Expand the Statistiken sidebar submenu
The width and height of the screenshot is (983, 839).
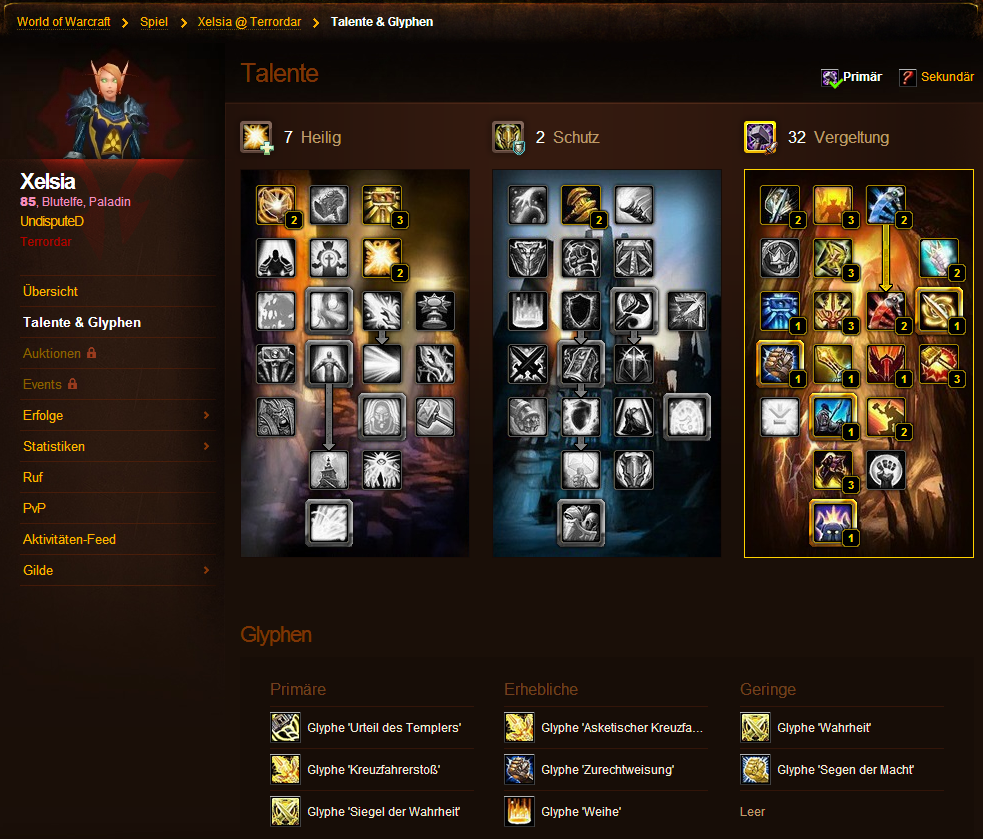pos(206,446)
